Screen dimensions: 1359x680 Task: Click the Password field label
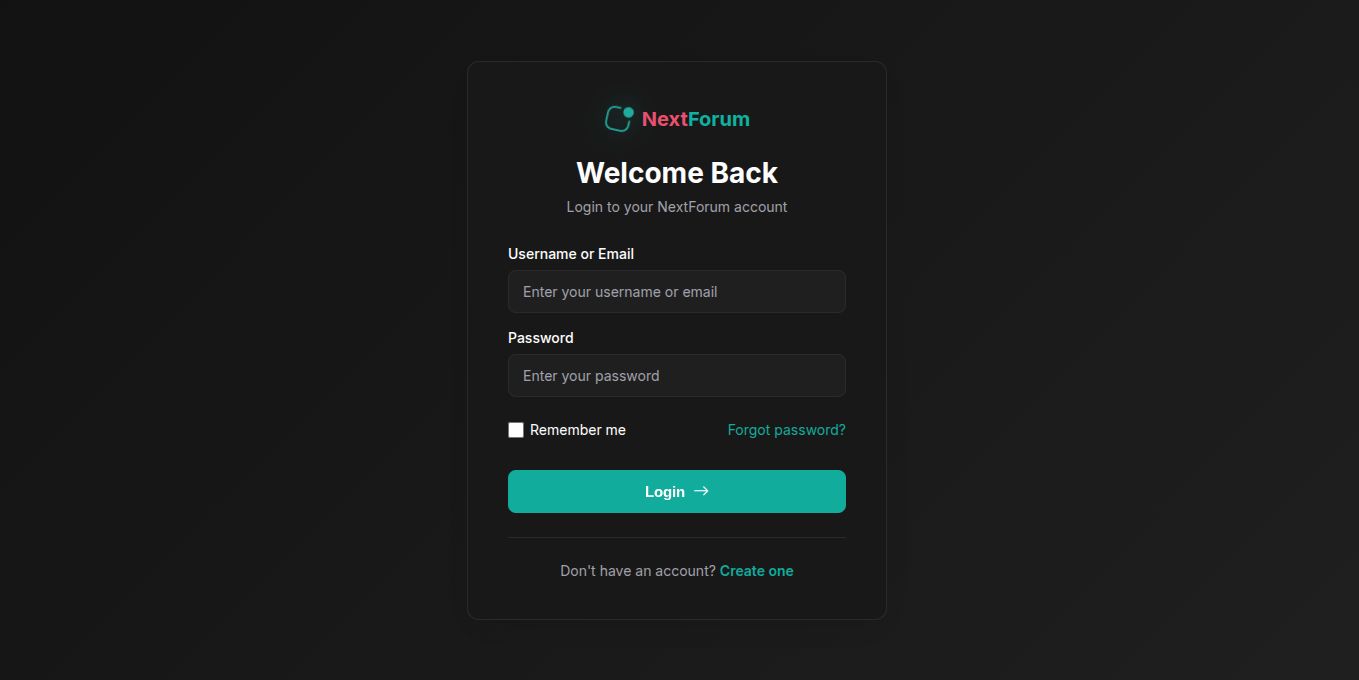coord(541,338)
